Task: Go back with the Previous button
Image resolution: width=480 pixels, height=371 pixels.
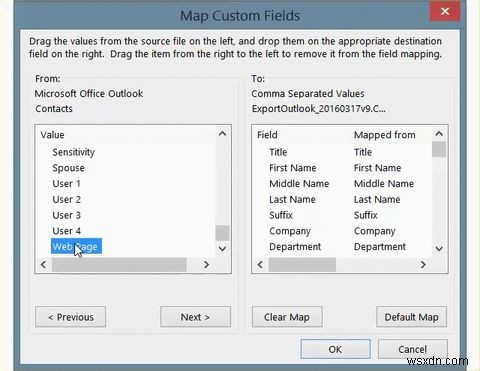Action: (71, 317)
